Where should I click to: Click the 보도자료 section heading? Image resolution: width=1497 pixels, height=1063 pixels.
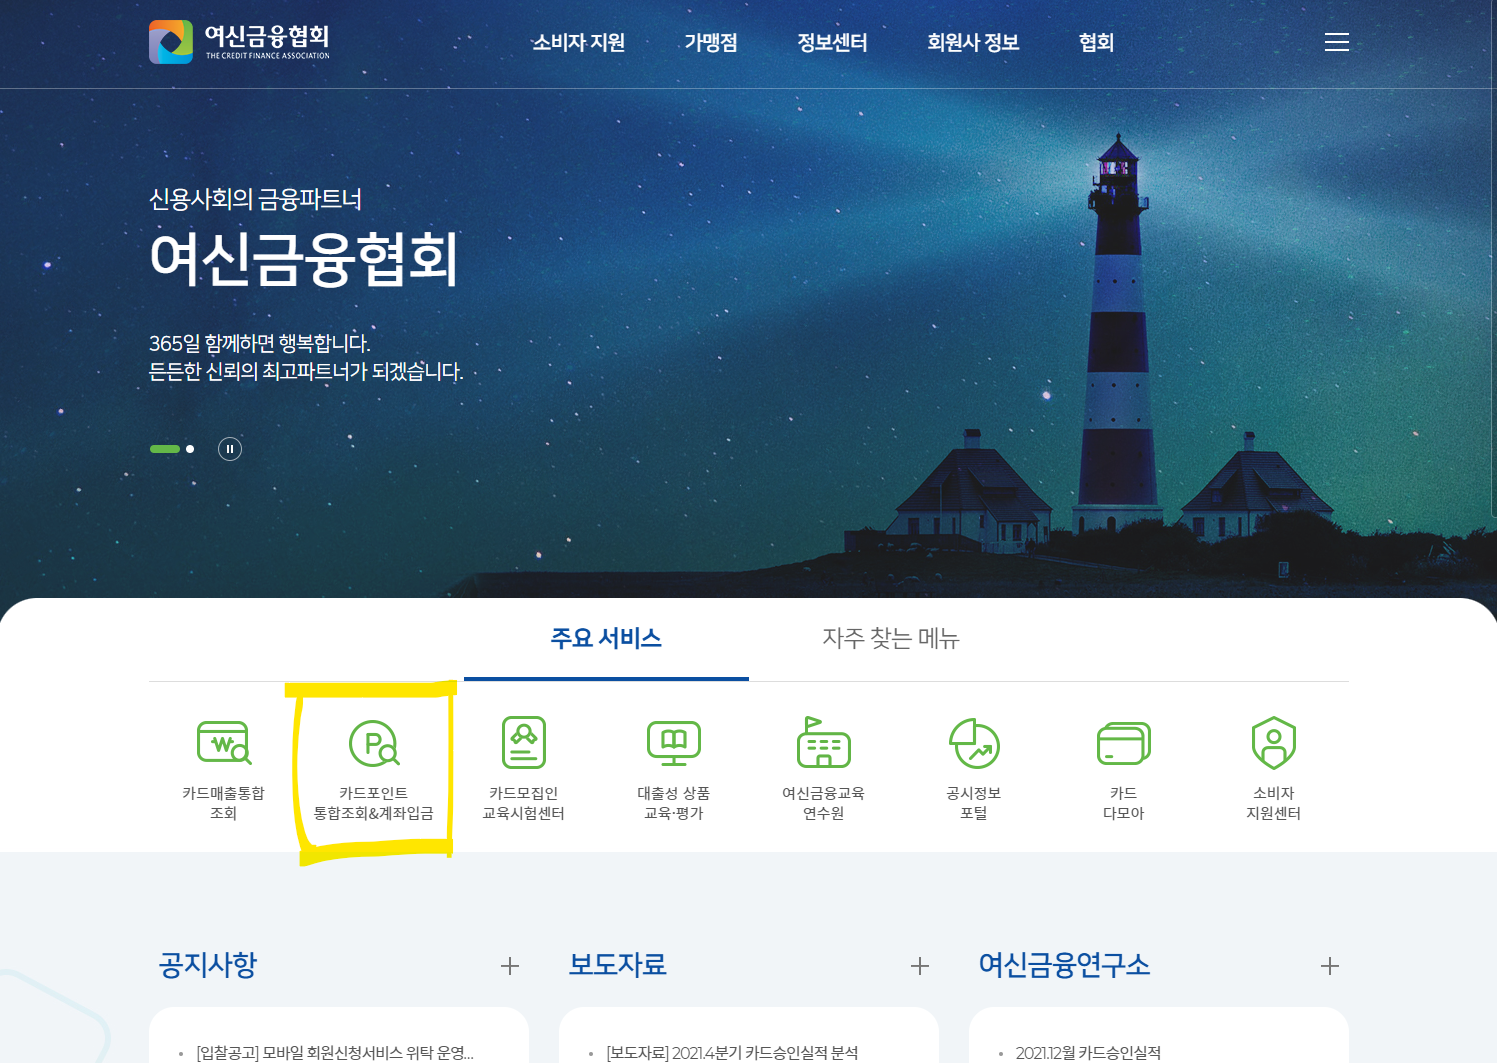point(617,965)
